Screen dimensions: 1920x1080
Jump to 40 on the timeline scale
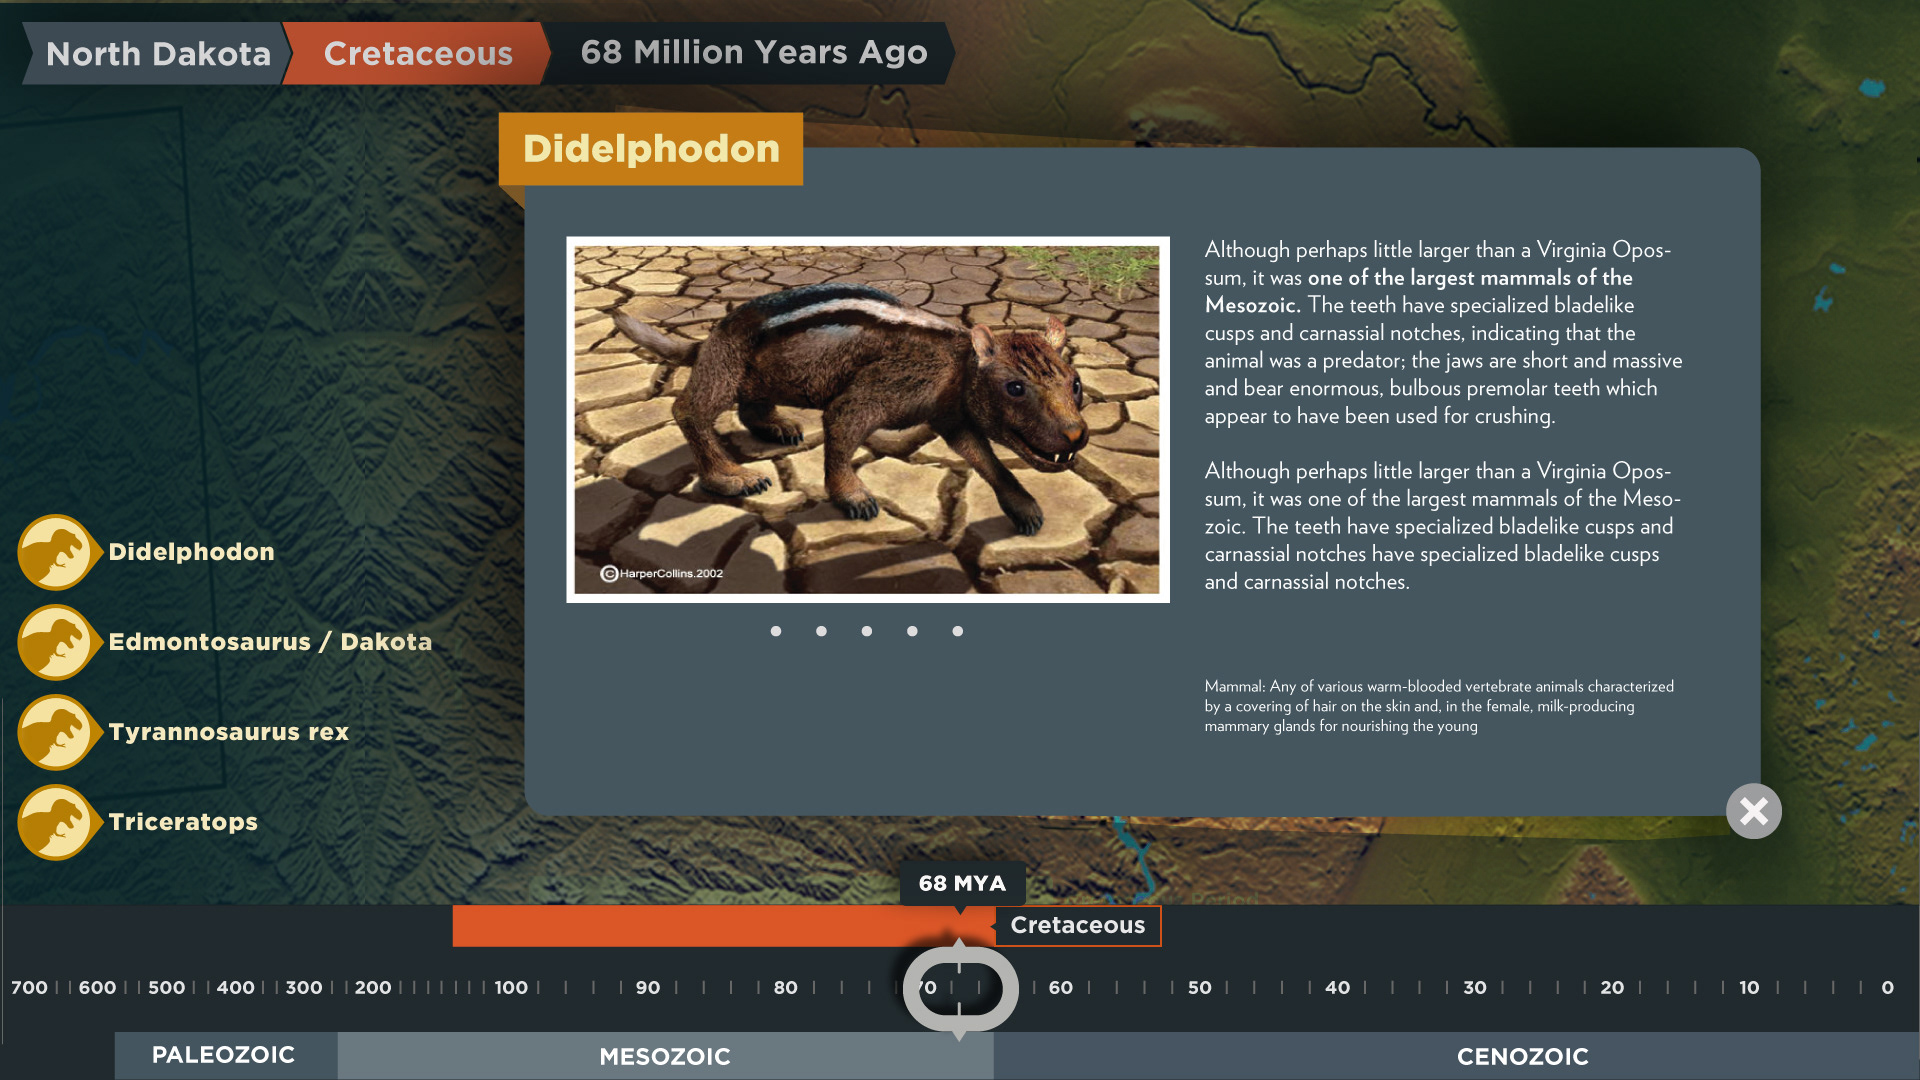coord(1338,988)
